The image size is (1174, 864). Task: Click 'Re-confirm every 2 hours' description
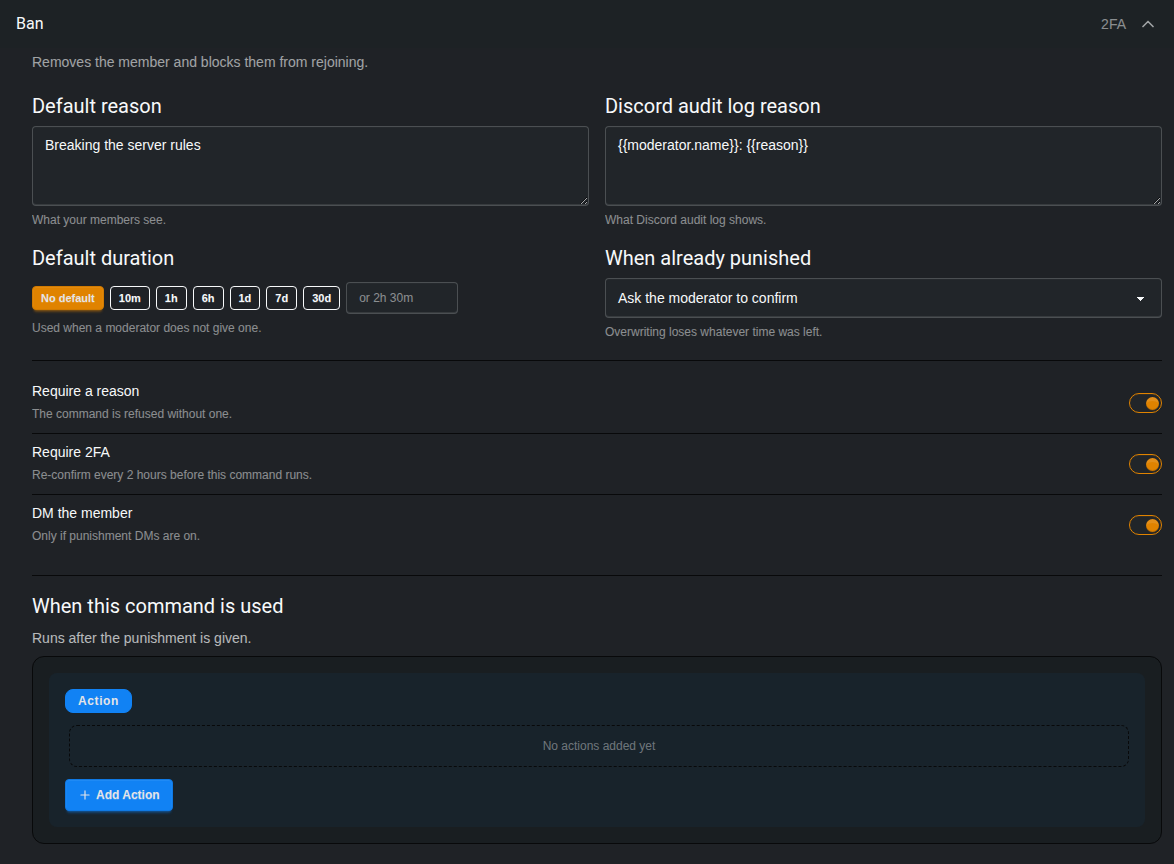(171, 475)
